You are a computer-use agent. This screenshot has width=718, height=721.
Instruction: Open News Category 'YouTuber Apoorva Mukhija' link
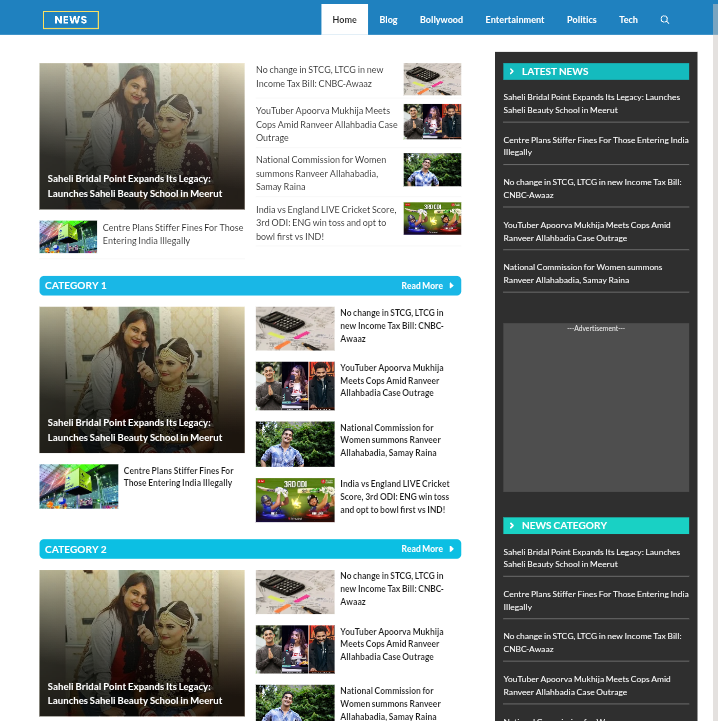(x=587, y=685)
